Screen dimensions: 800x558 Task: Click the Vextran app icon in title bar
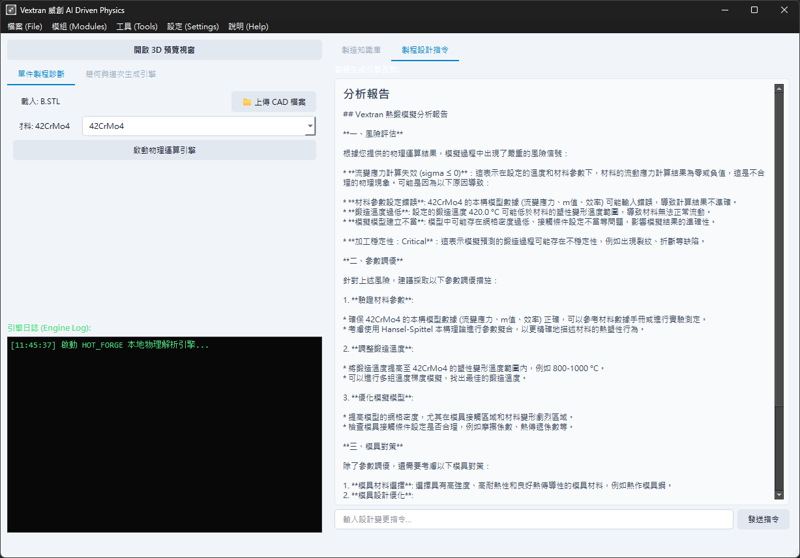click(x=11, y=10)
